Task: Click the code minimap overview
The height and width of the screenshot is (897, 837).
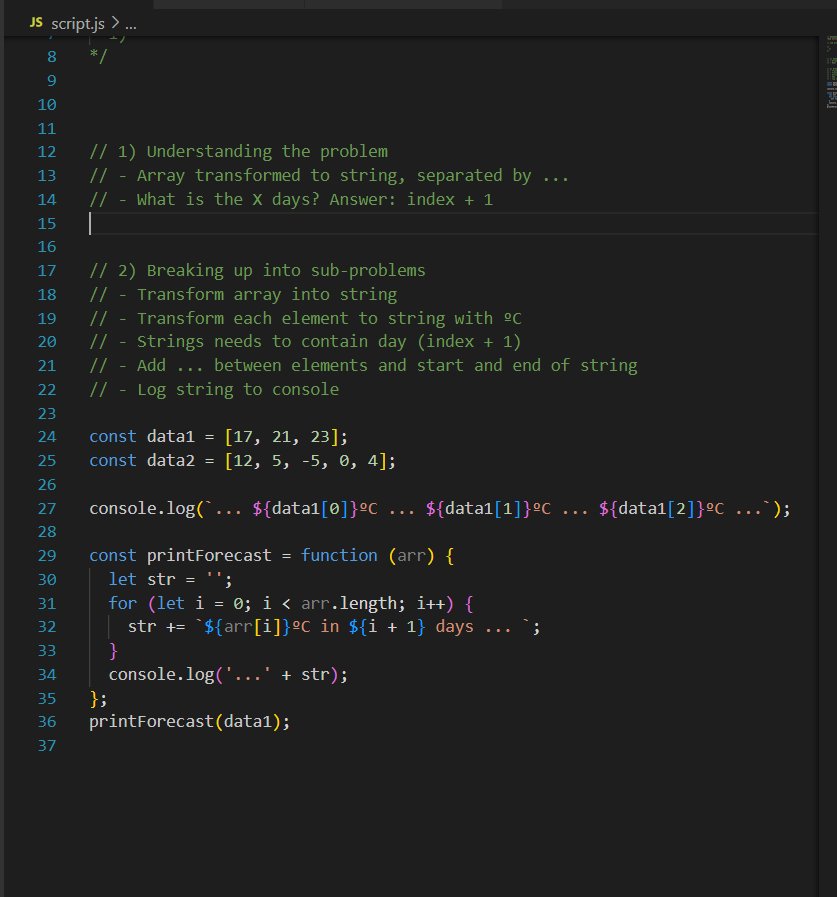Action: [x=831, y=72]
